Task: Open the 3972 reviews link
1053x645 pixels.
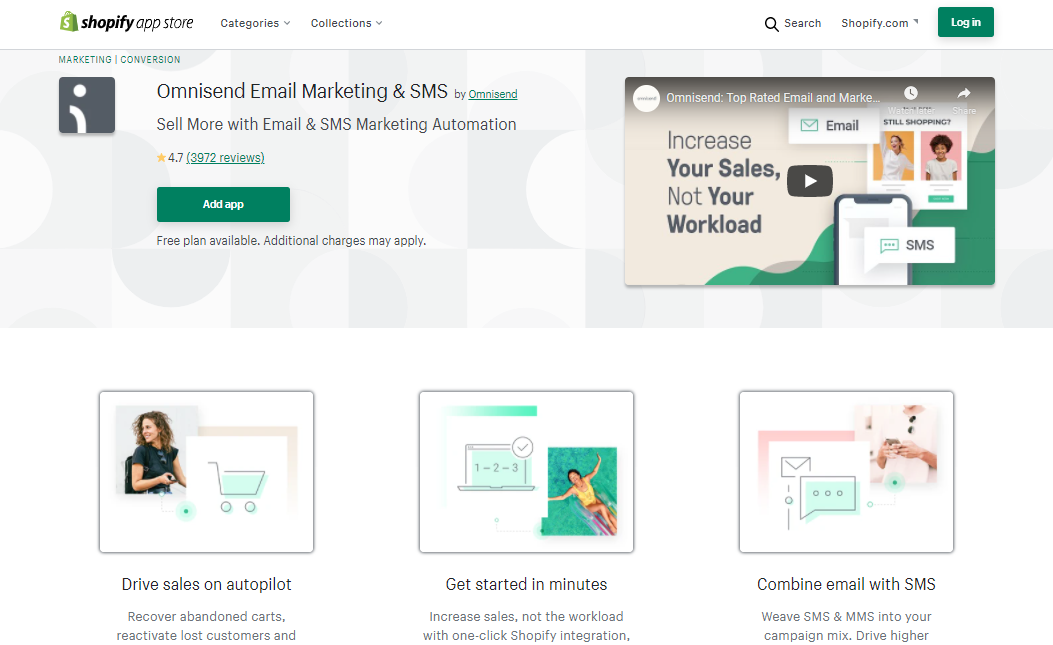Action: (x=225, y=158)
